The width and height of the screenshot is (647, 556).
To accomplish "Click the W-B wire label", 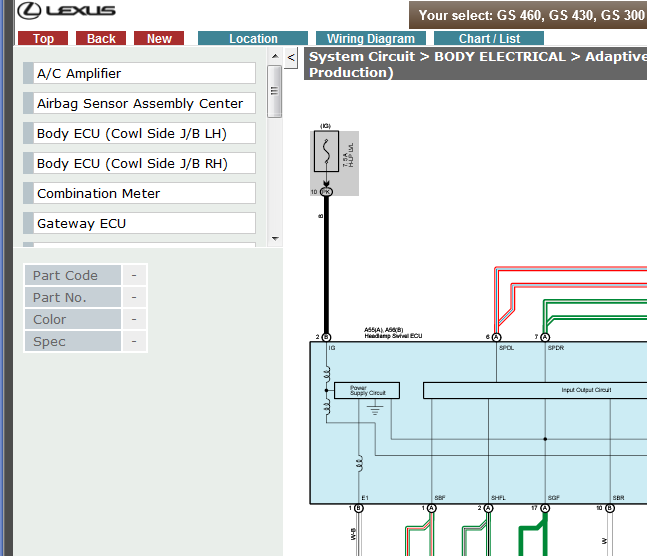I will (353, 534).
